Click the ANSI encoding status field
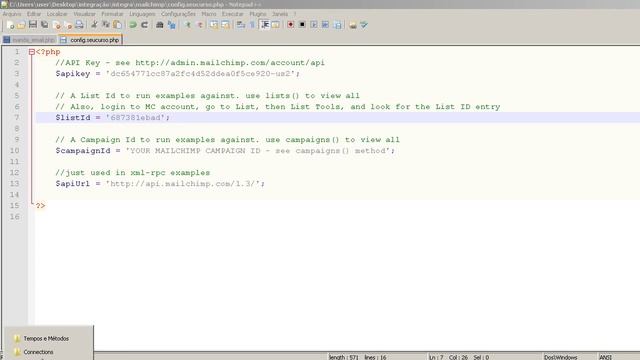 605,357
